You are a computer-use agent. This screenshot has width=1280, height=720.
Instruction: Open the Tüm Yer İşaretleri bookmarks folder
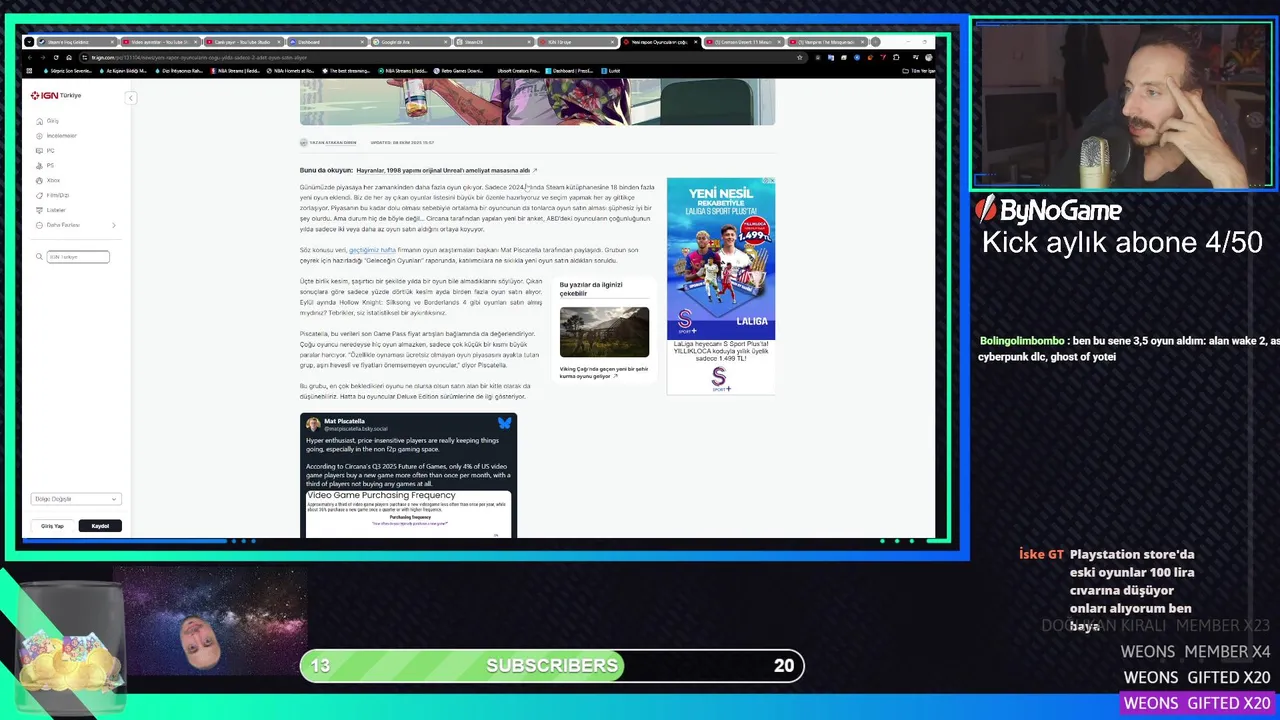(918, 71)
